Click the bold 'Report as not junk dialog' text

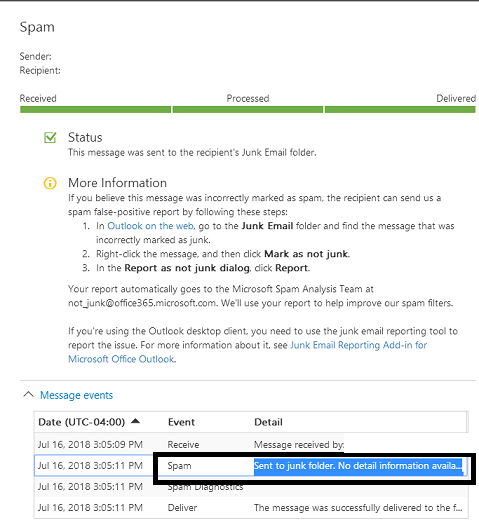click(x=187, y=268)
